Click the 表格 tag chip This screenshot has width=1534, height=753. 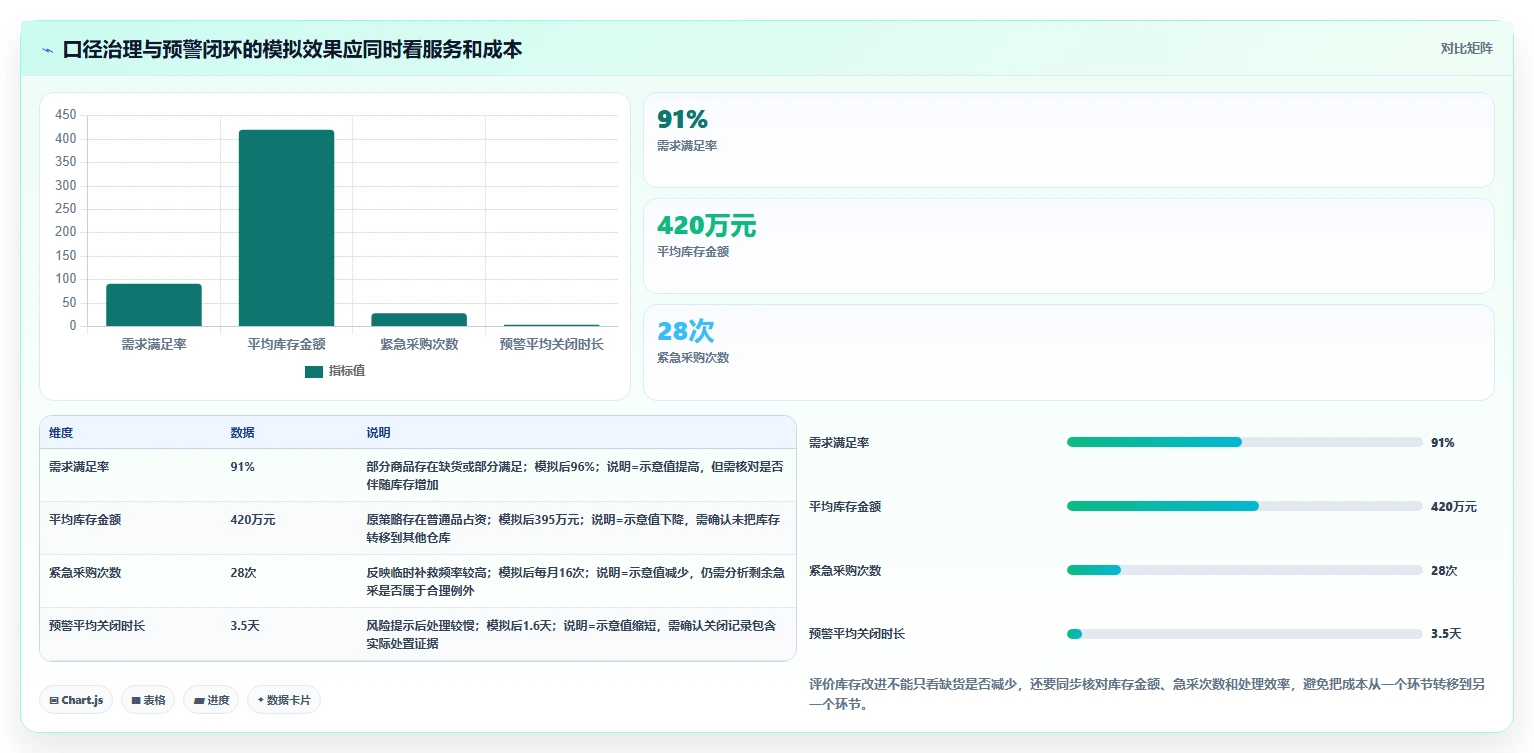(148, 700)
